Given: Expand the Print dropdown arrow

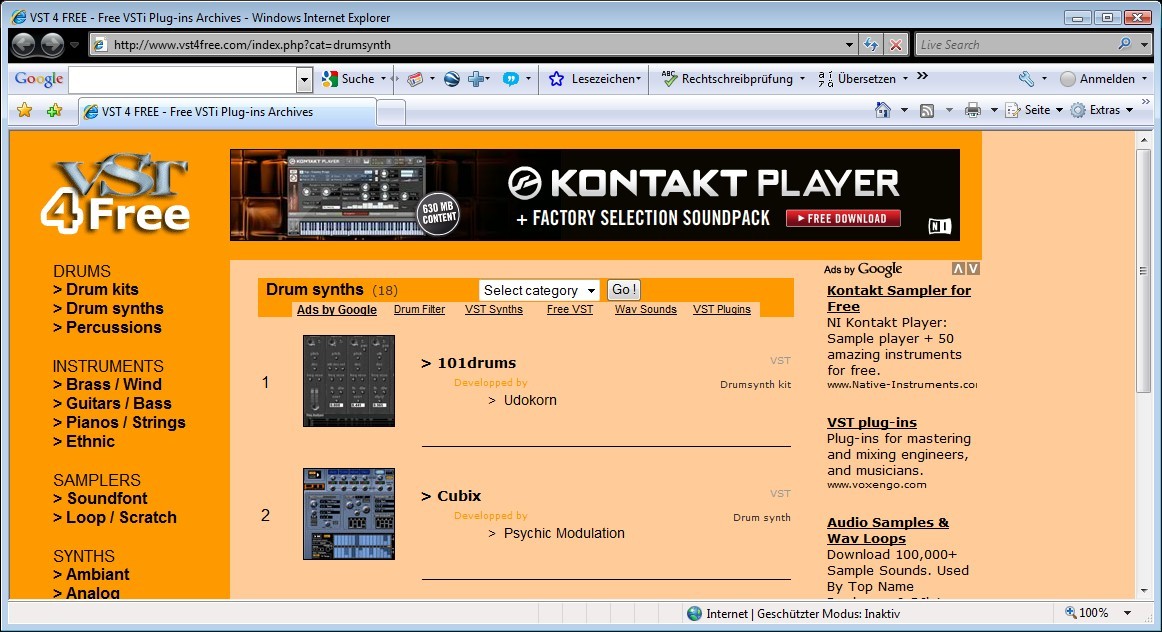Looking at the screenshot, I should coord(994,110).
